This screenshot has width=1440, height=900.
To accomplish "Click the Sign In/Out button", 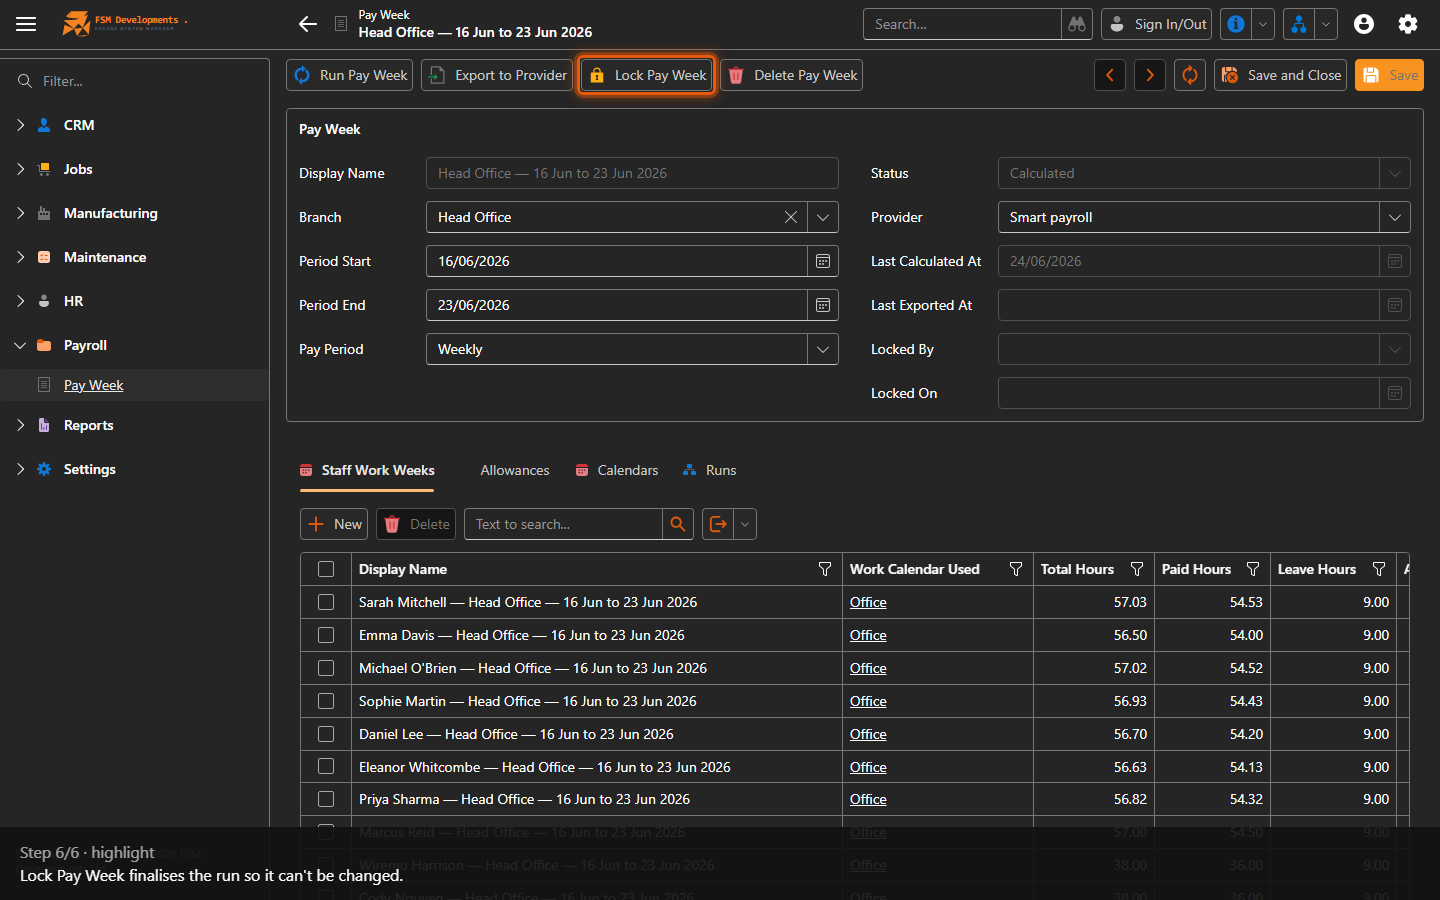I will pyautogui.click(x=1157, y=24).
